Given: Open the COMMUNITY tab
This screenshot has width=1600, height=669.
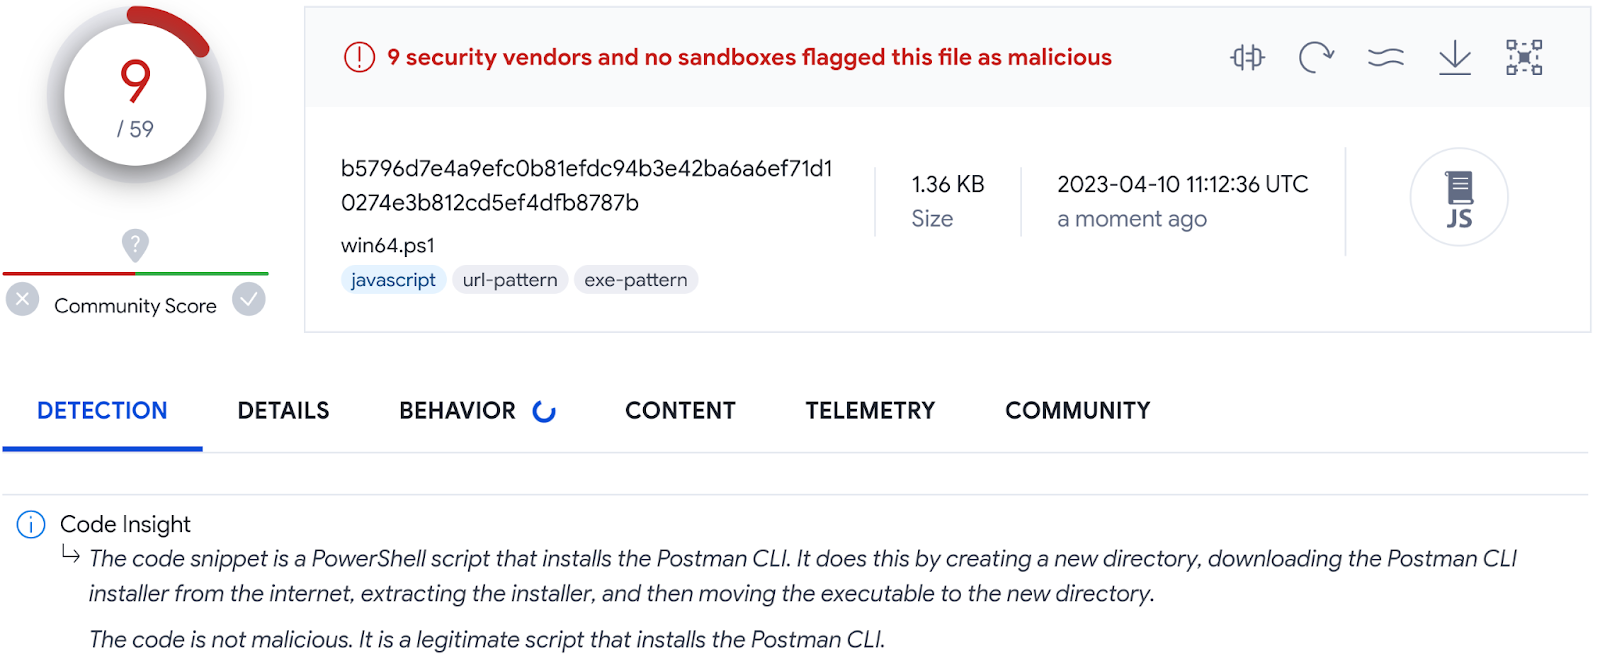Looking at the screenshot, I should pyautogui.click(x=1078, y=411).
